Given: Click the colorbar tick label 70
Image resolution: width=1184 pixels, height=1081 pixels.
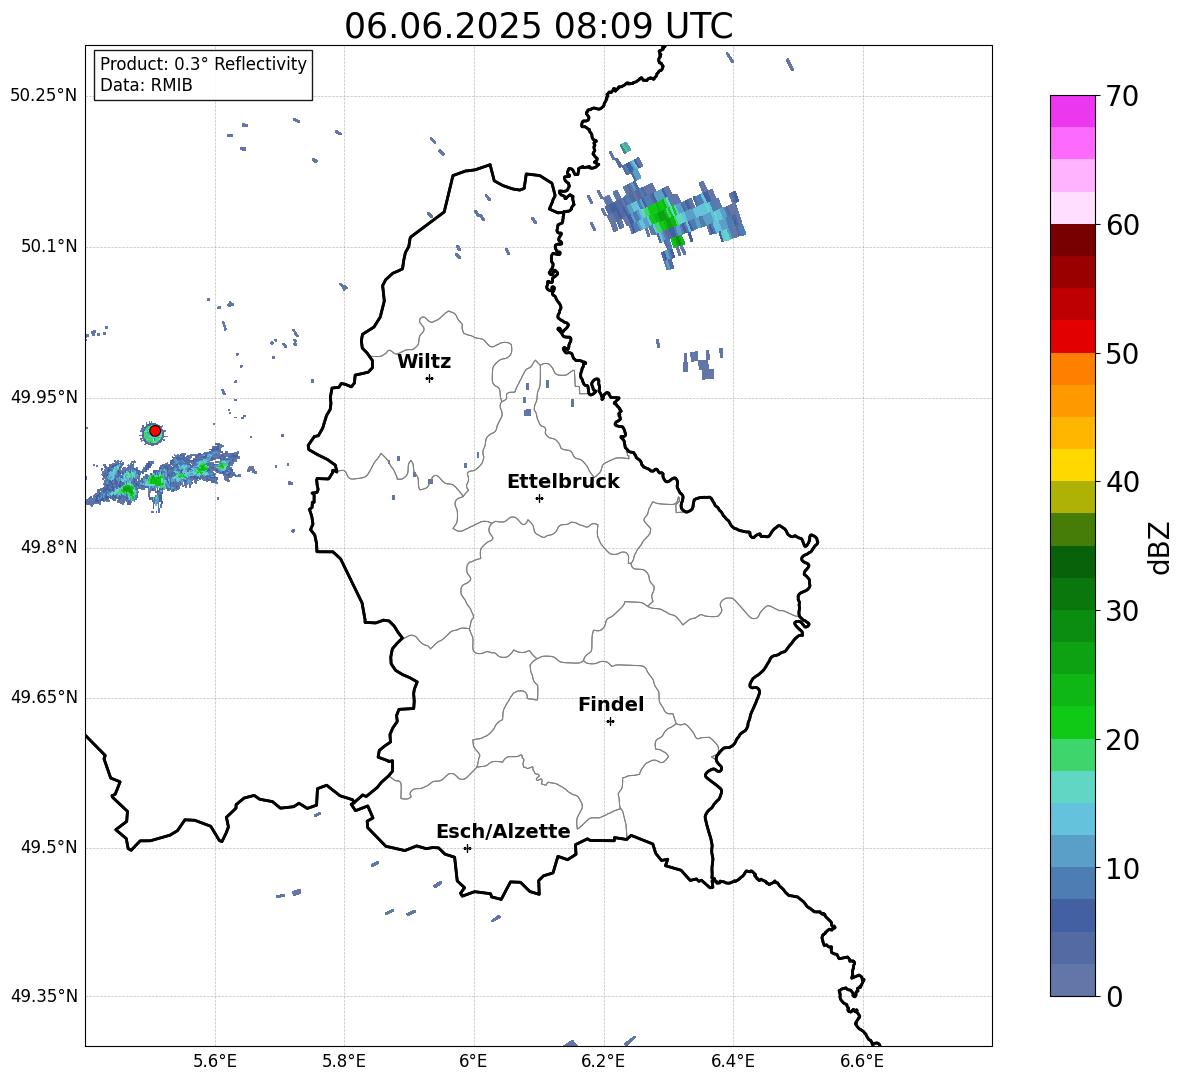Looking at the screenshot, I should [x=1122, y=96].
